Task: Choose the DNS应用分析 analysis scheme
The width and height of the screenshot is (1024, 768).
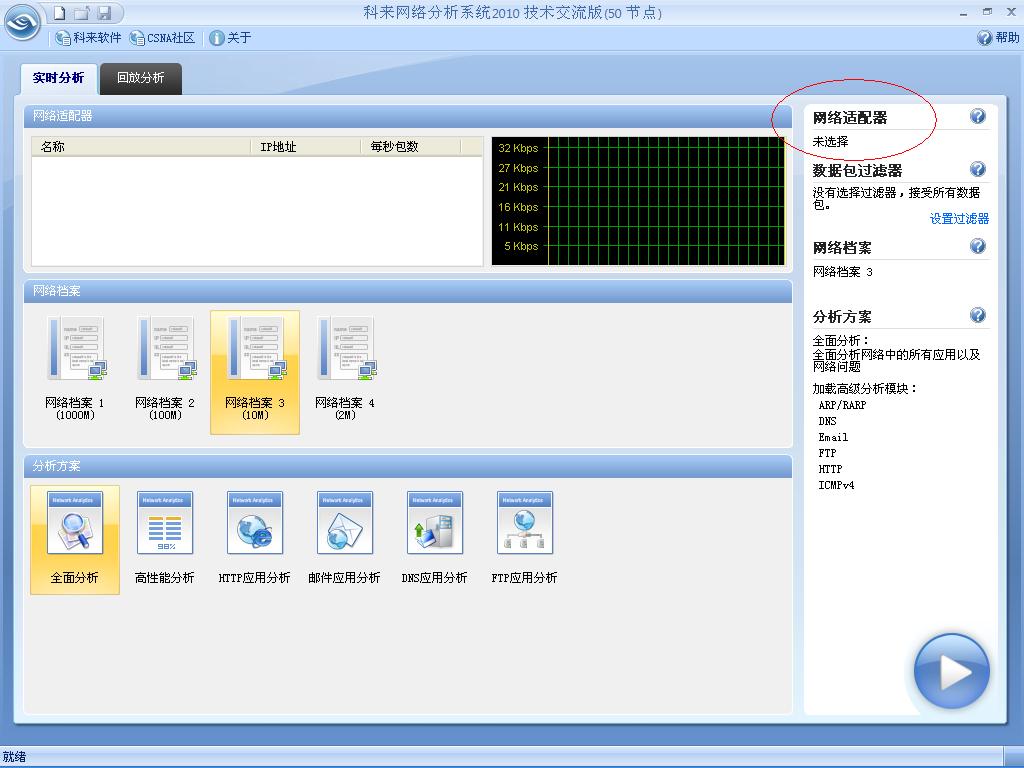Action: click(435, 538)
